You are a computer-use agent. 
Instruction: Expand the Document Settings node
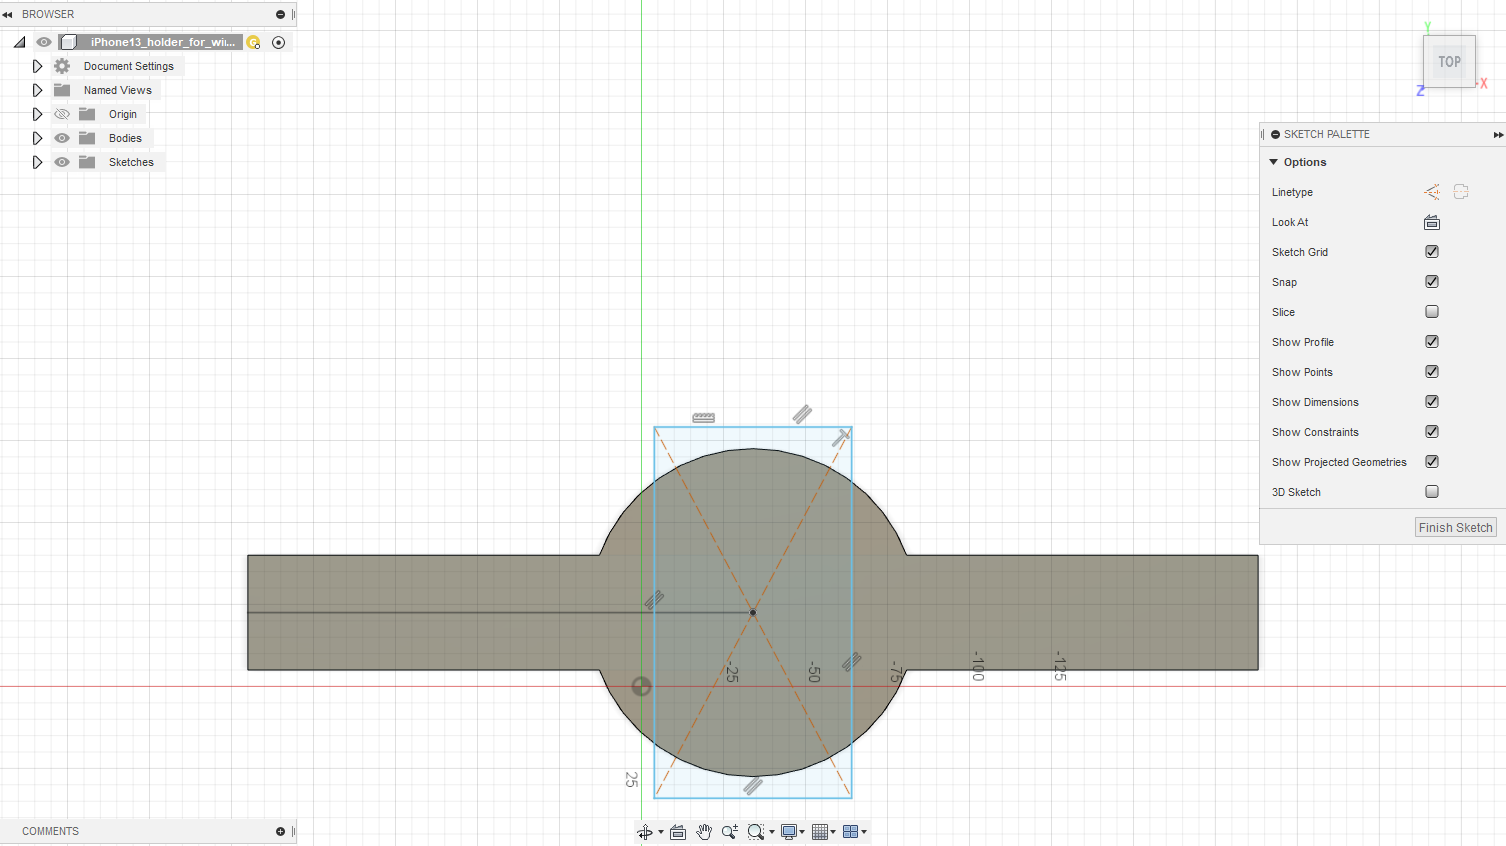coord(37,65)
